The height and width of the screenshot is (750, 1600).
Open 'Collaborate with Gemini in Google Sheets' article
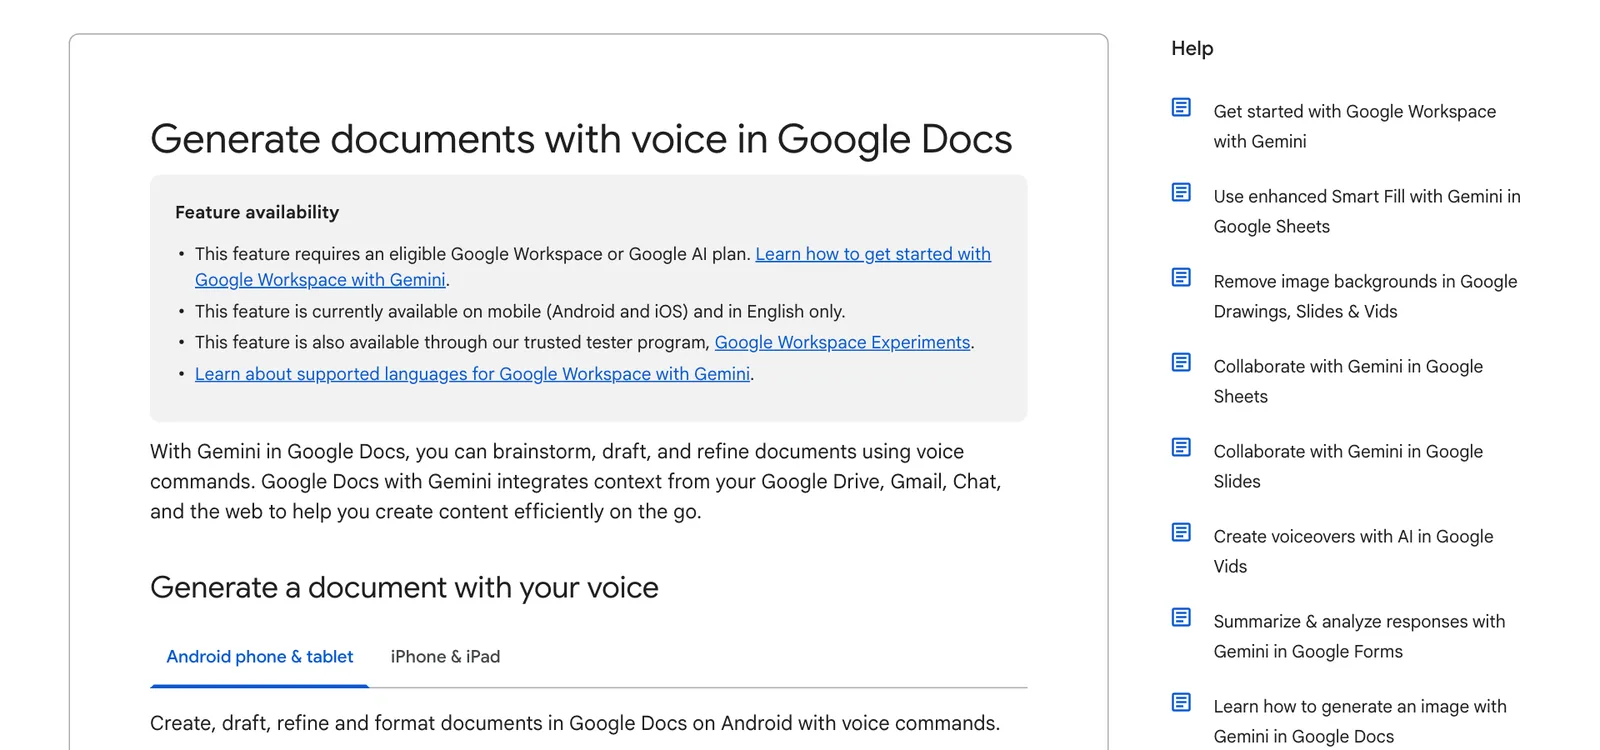(1348, 381)
